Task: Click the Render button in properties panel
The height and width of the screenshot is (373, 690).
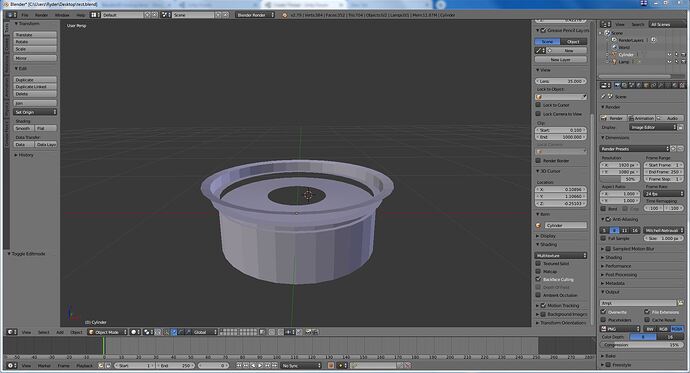Action: click(x=613, y=118)
